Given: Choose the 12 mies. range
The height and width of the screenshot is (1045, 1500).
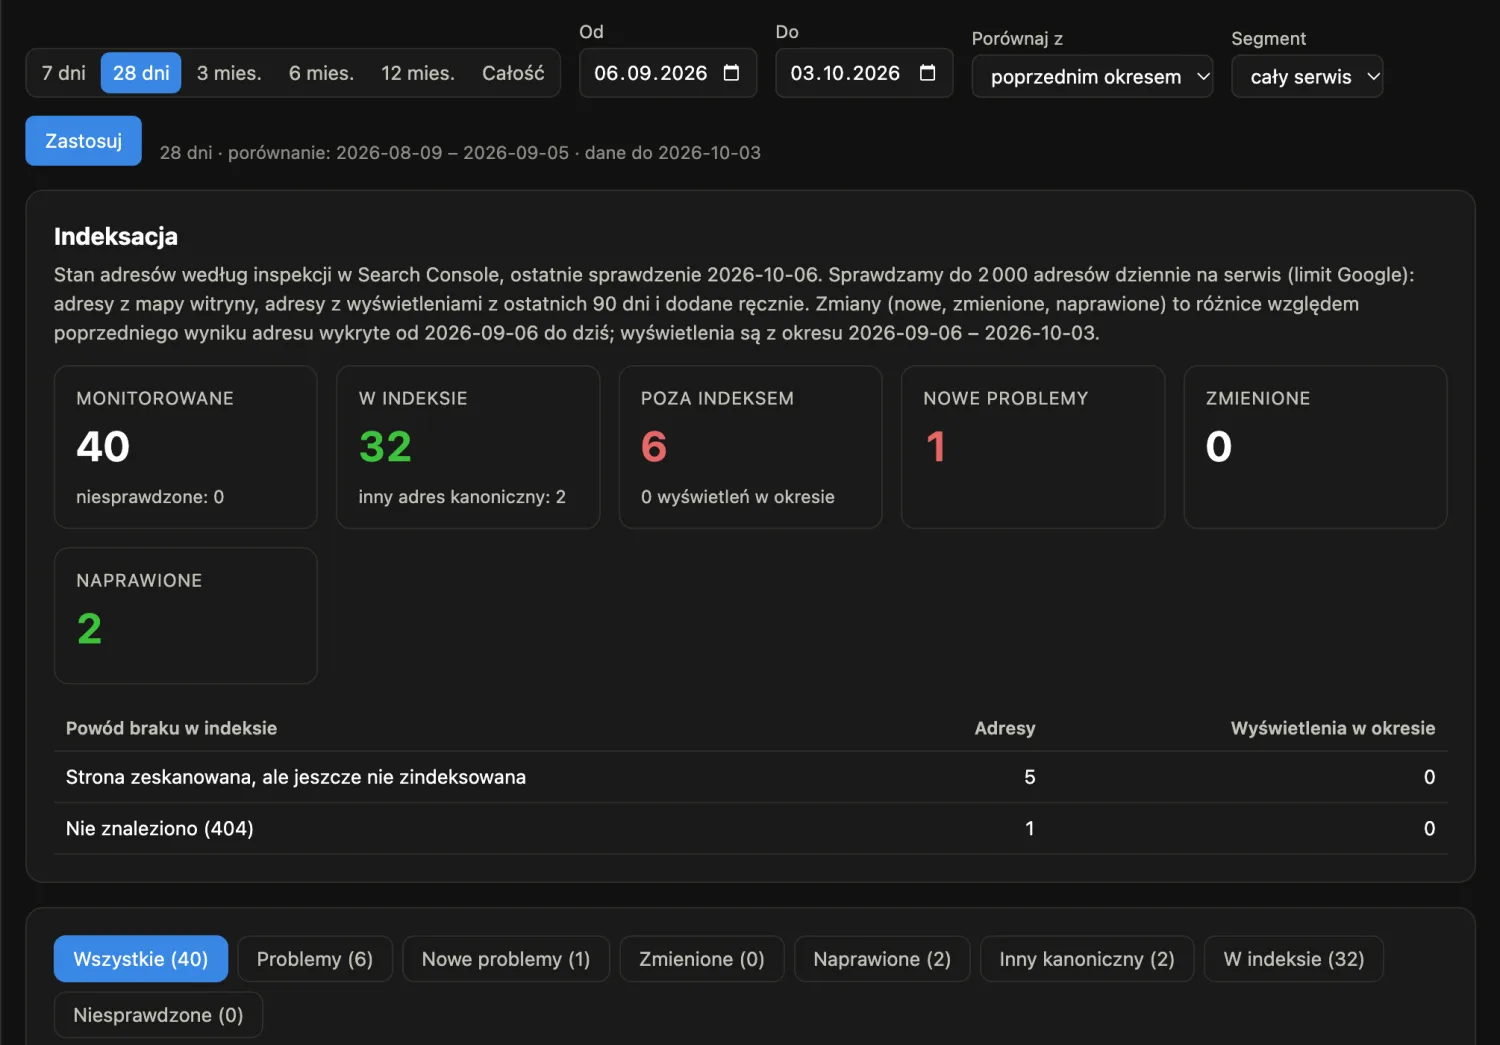Looking at the screenshot, I should [x=418, y=73].
